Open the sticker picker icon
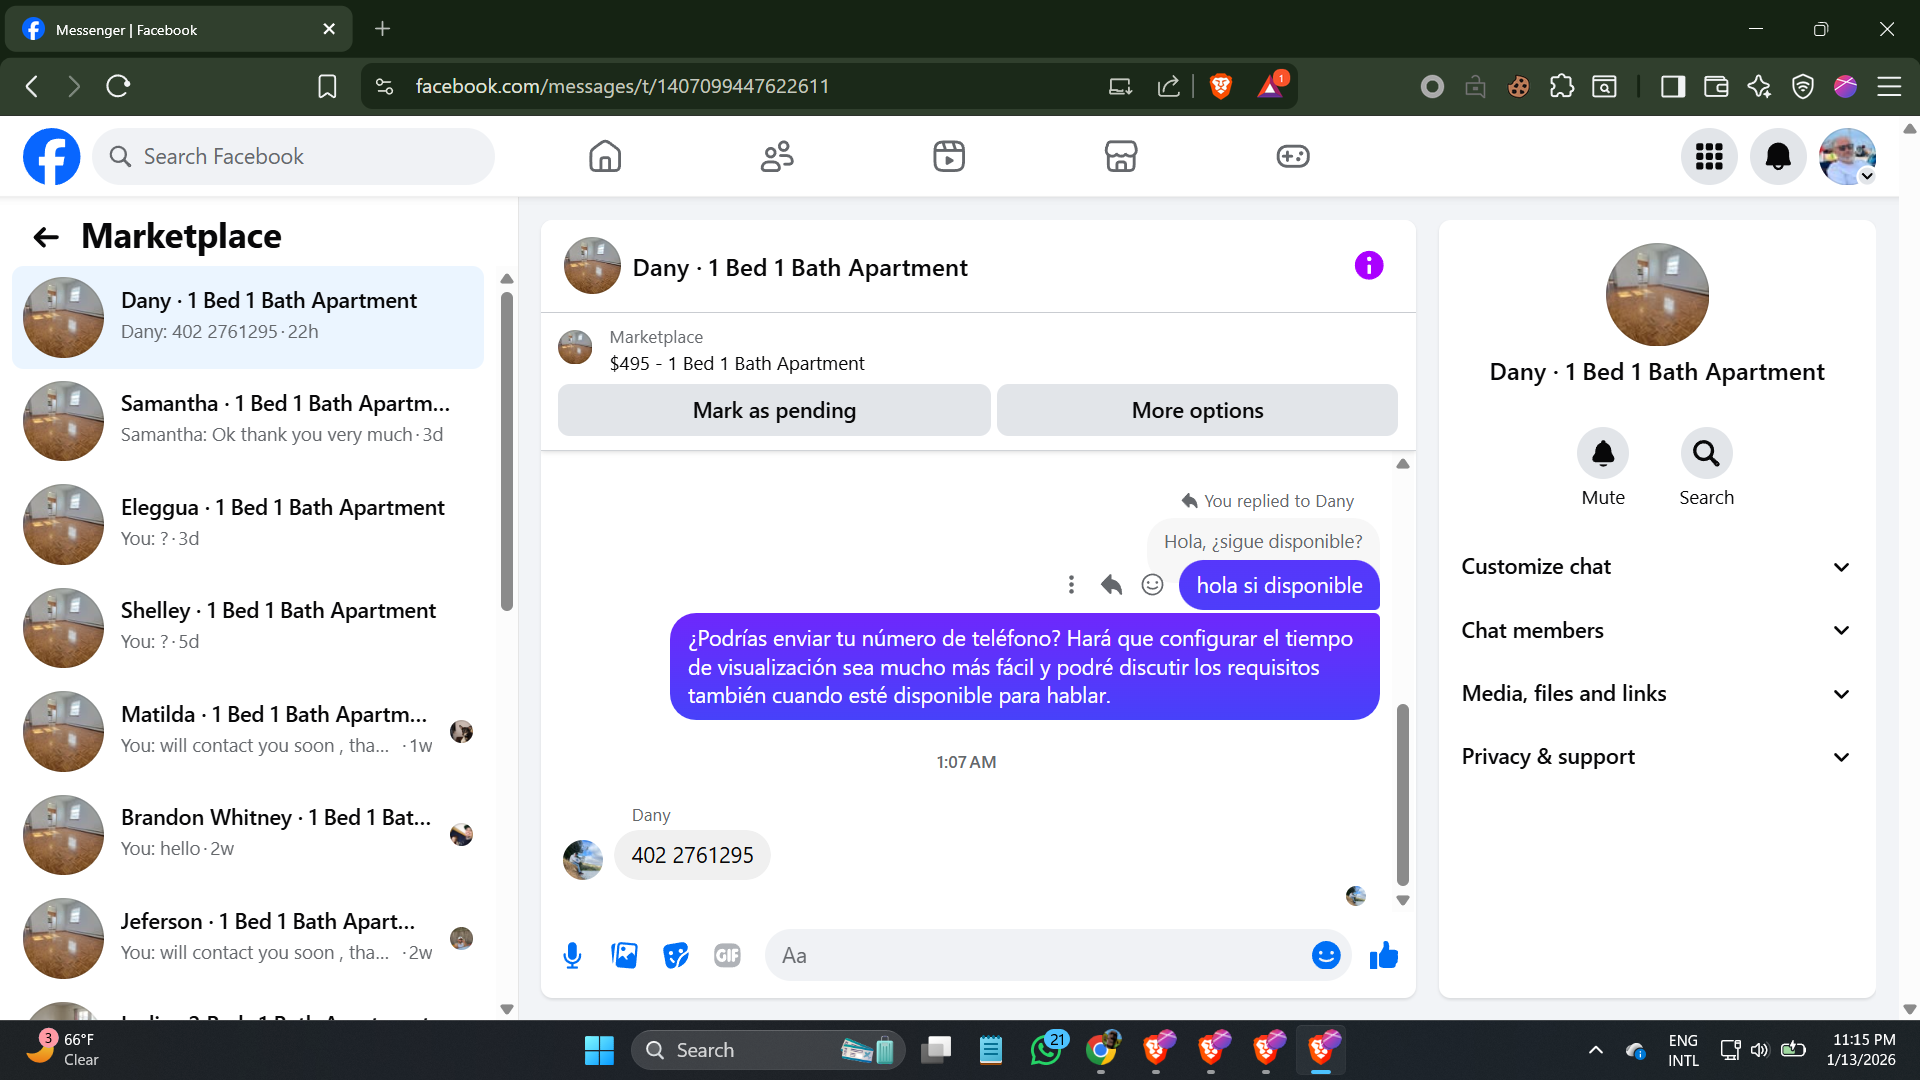 tap(676, 956)
